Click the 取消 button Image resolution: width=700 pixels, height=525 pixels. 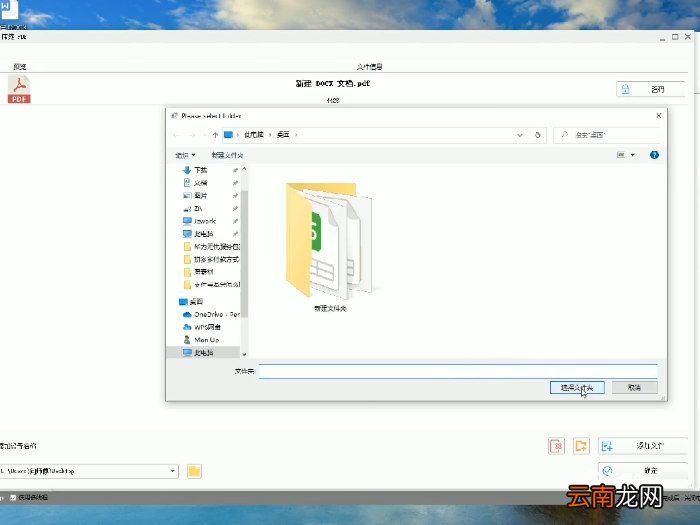click(634, 388)
